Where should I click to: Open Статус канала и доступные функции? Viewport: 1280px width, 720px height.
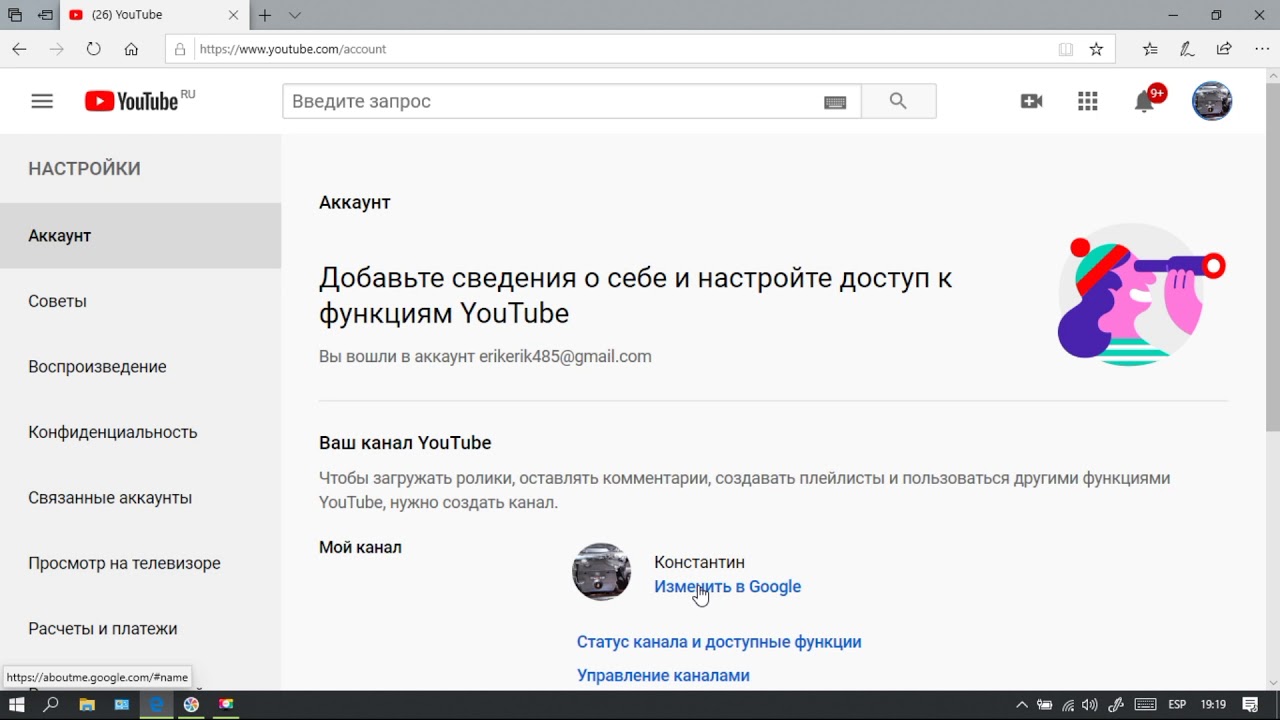click(719, 642)
